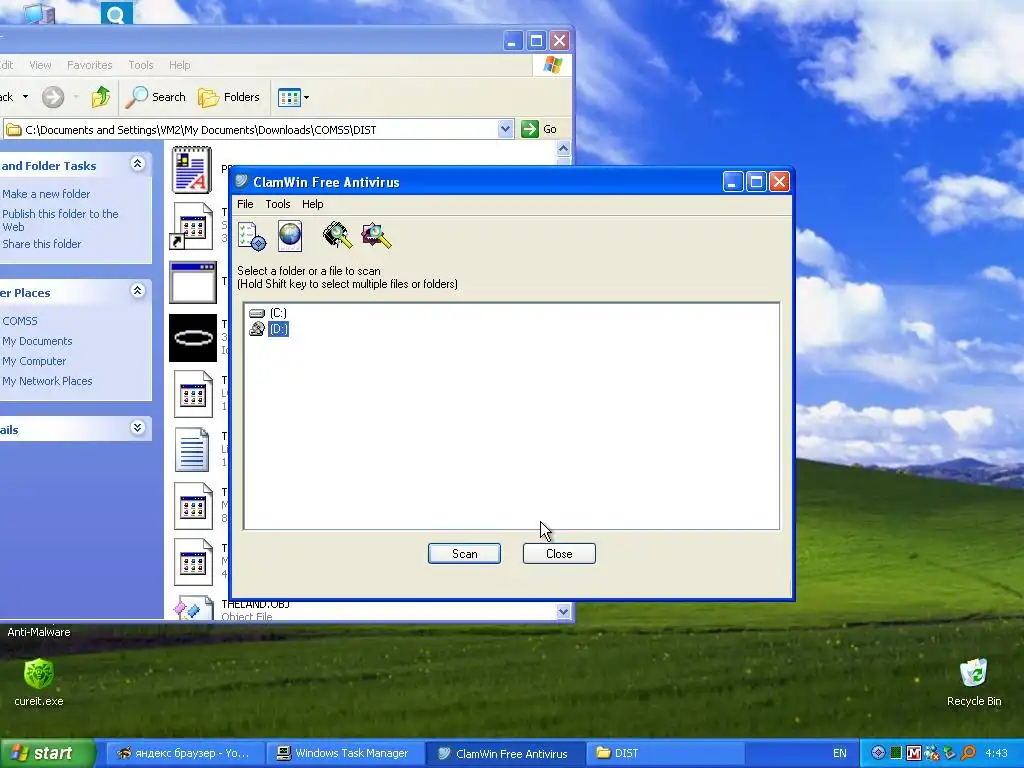Open My Network Places link

pyautogui.click(x=47, y=381)
